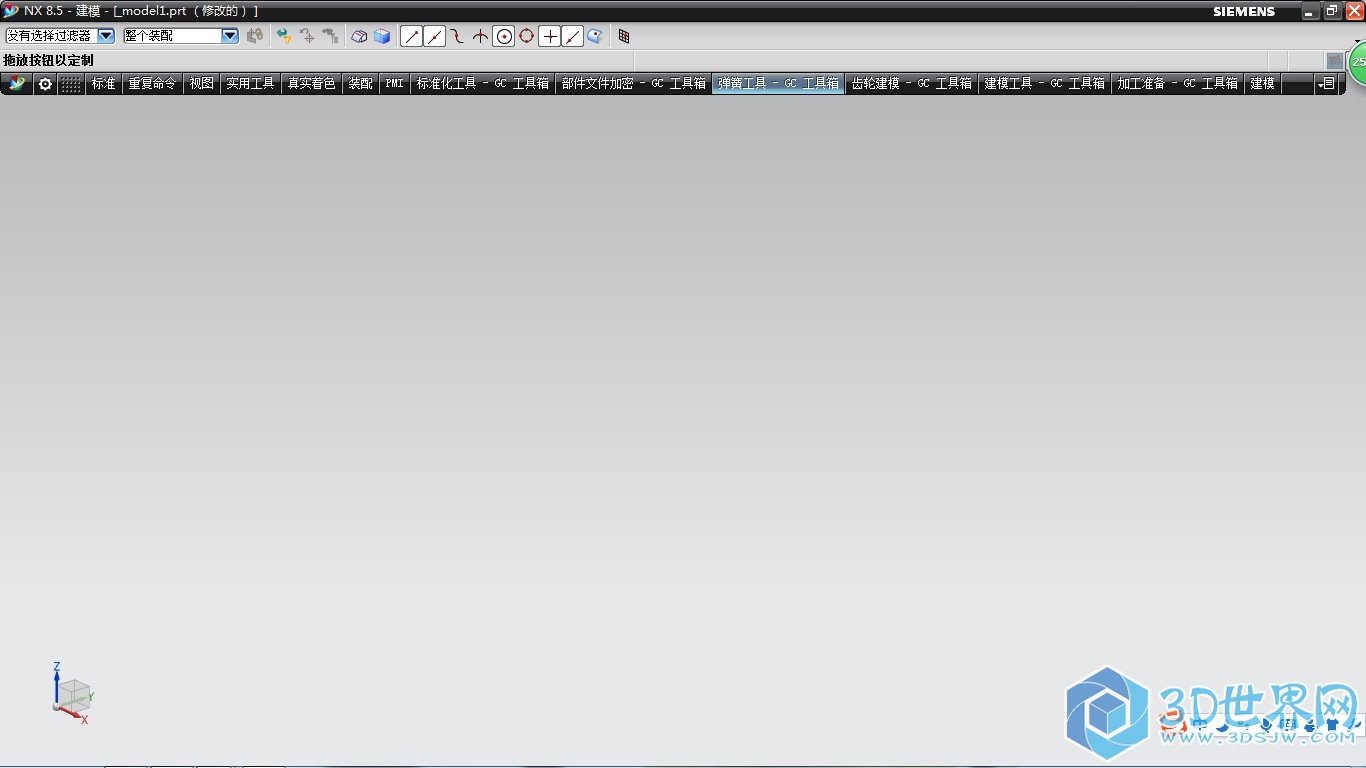Switch to the 真实着色 tab
1366x768 pixels.
click(x=312, y=84)
